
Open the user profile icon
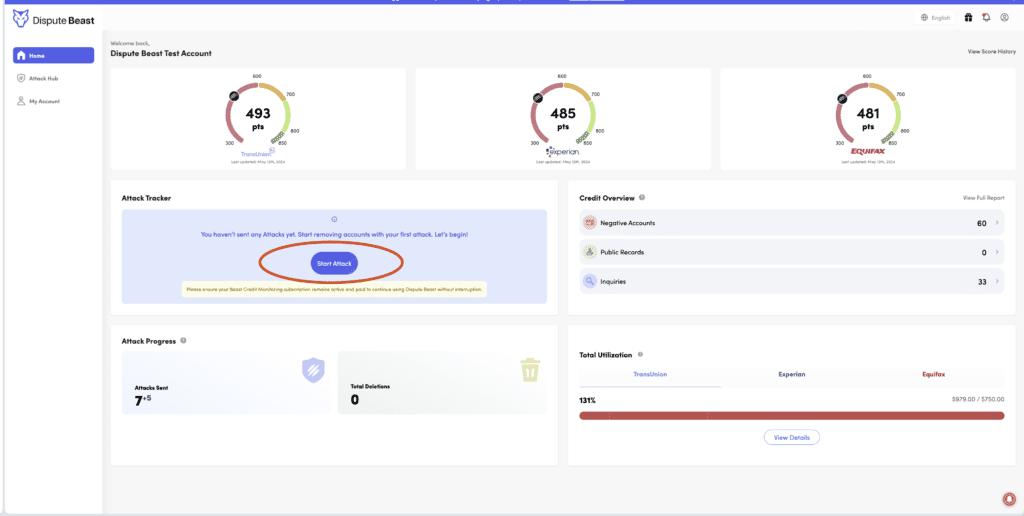tap(1004, 17)
